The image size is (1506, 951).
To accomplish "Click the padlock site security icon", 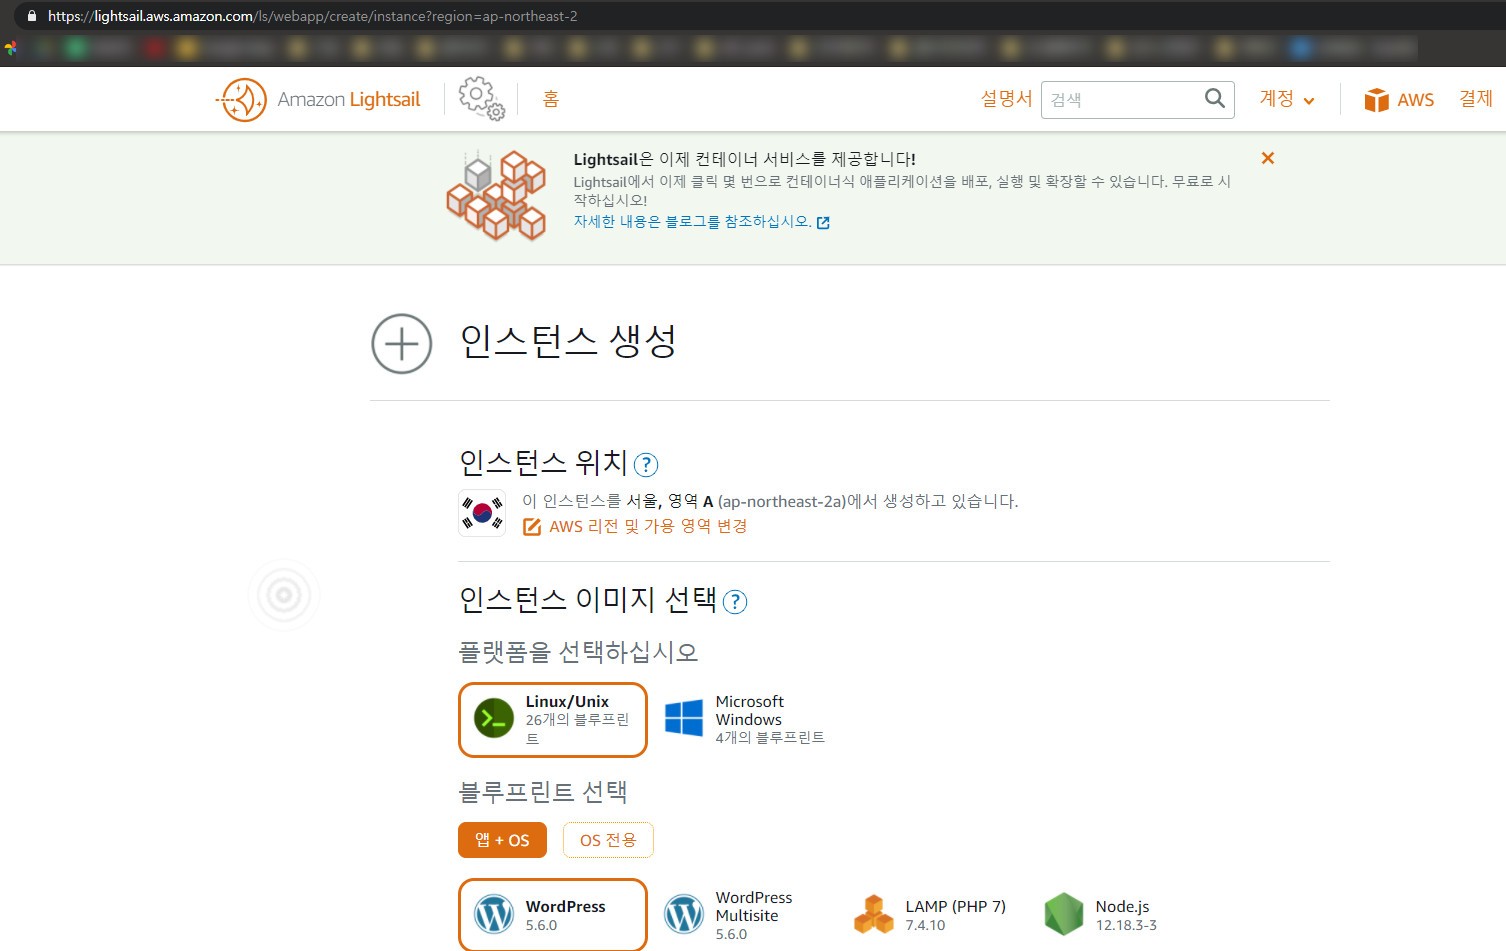I will pos(30,16).
